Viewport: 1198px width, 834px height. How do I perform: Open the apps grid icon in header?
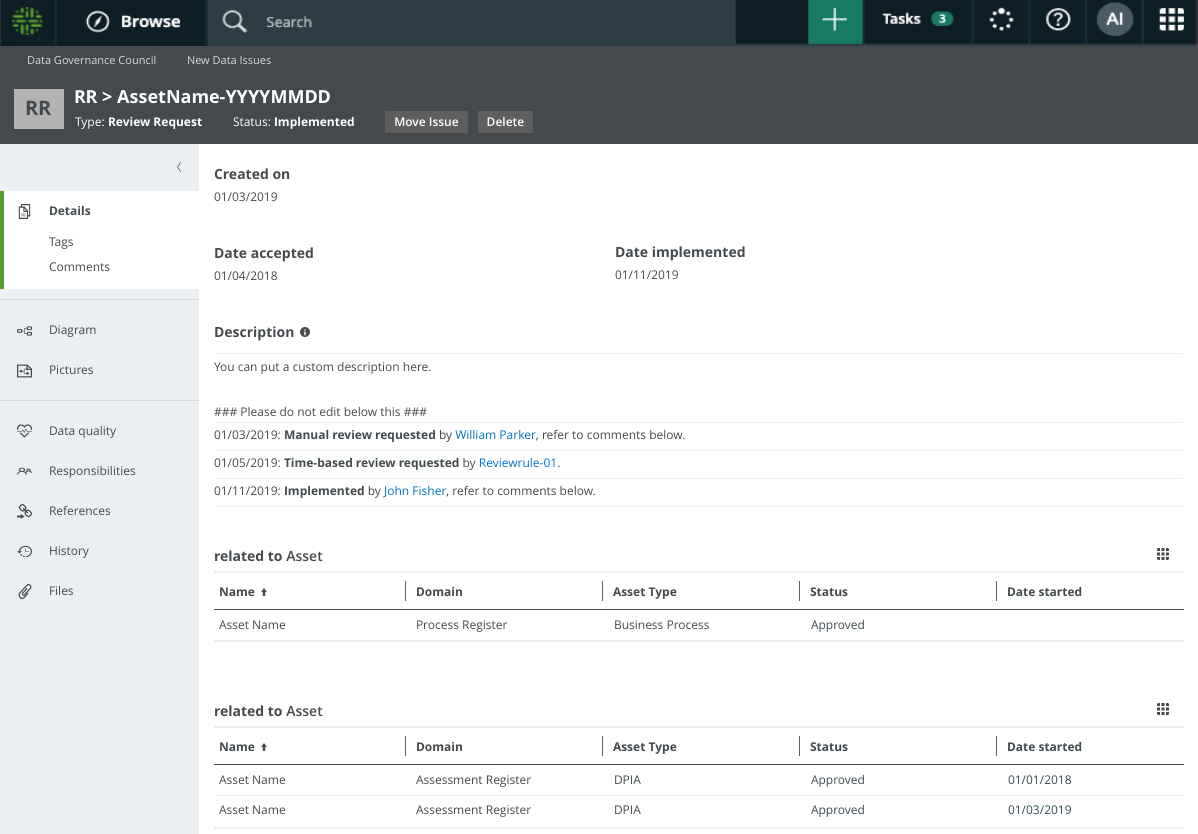pos(1171,21)
